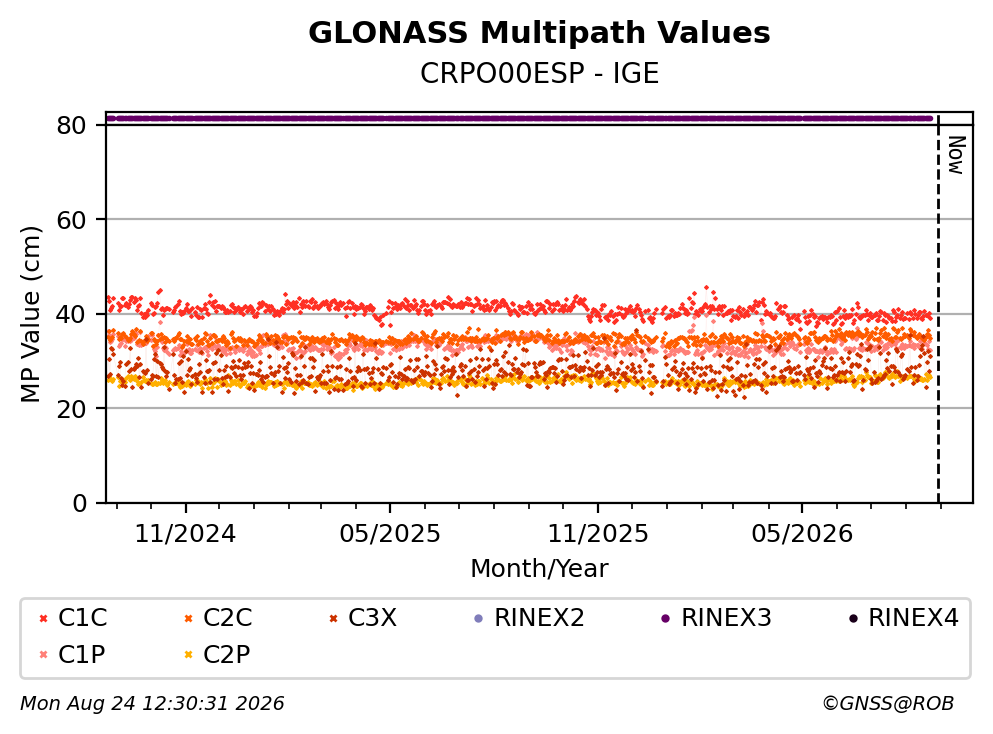Click the CRPO00ESP - IGE subtitle
993x734 pixels.
540,74
